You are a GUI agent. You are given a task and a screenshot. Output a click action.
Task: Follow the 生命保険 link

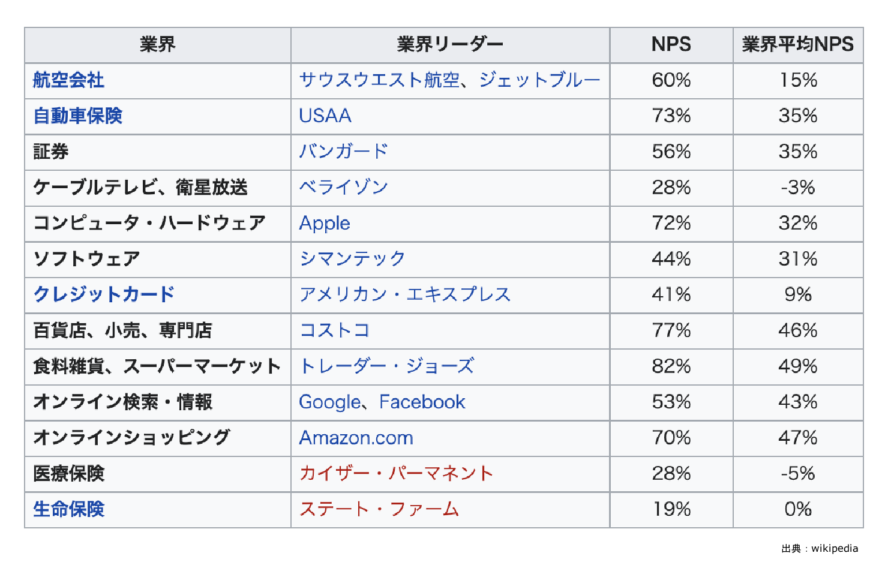tap(68, 509)
